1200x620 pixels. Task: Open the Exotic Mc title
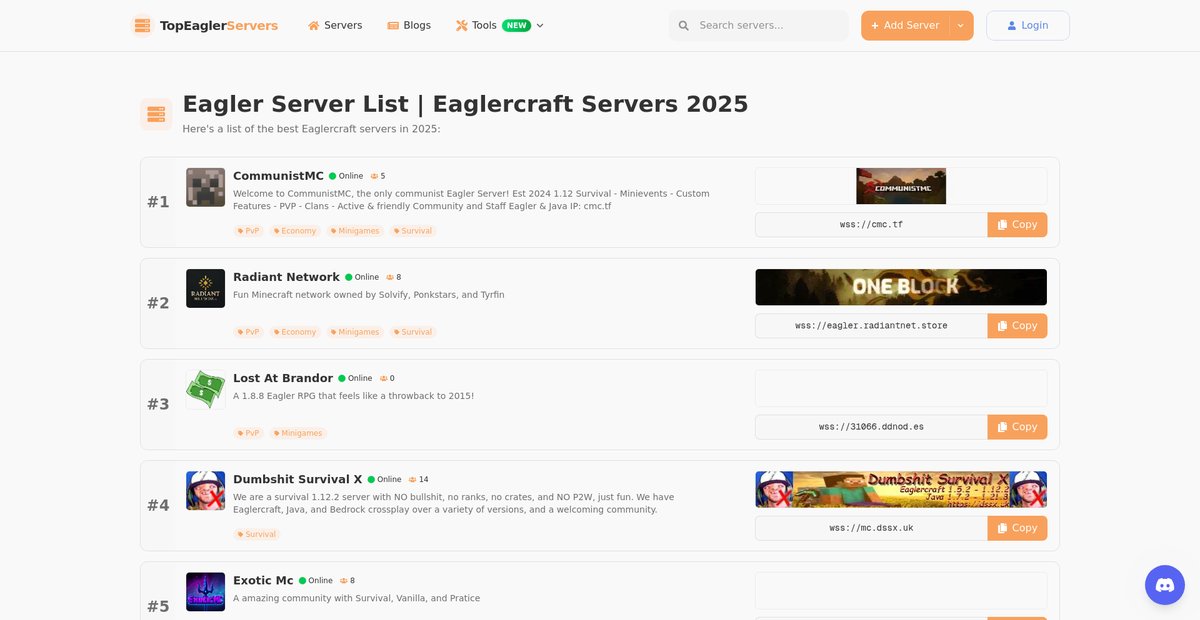click(263, 580)
